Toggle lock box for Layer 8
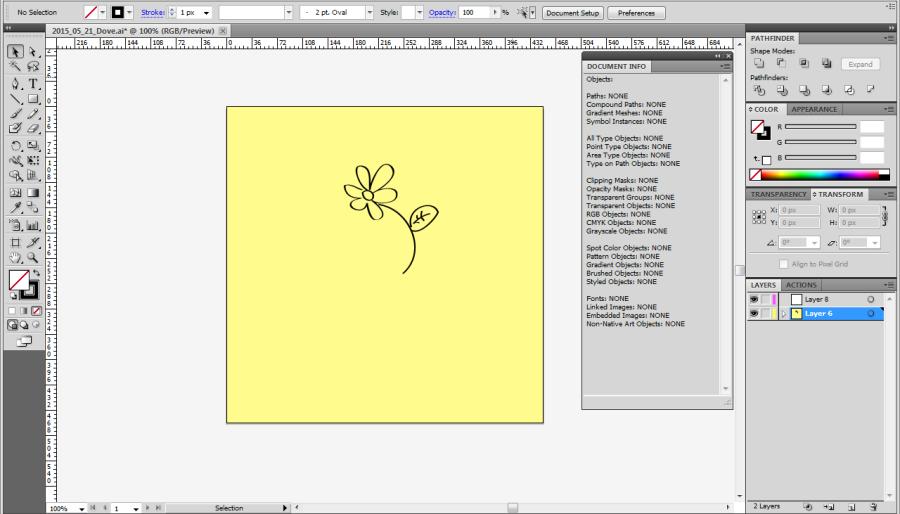 [x=766, y=299]
